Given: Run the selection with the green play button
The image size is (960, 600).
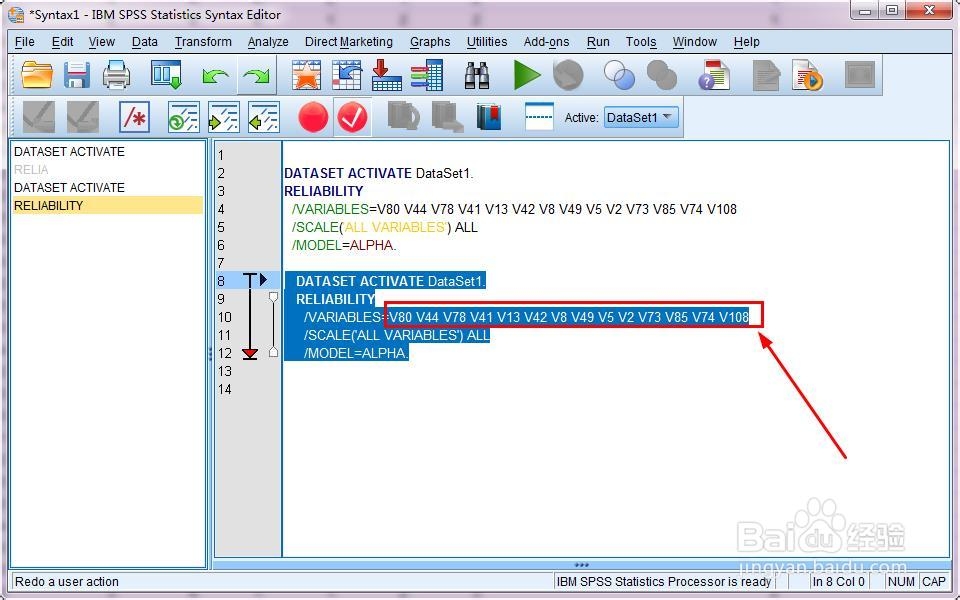Looking at the screenshot, I should pos(527,75).
